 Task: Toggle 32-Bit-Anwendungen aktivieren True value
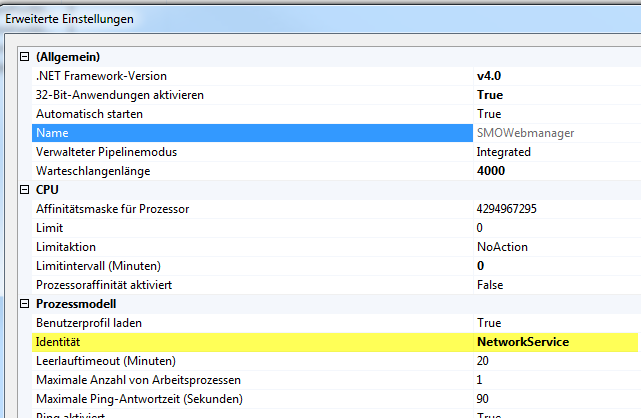[490, 95]
